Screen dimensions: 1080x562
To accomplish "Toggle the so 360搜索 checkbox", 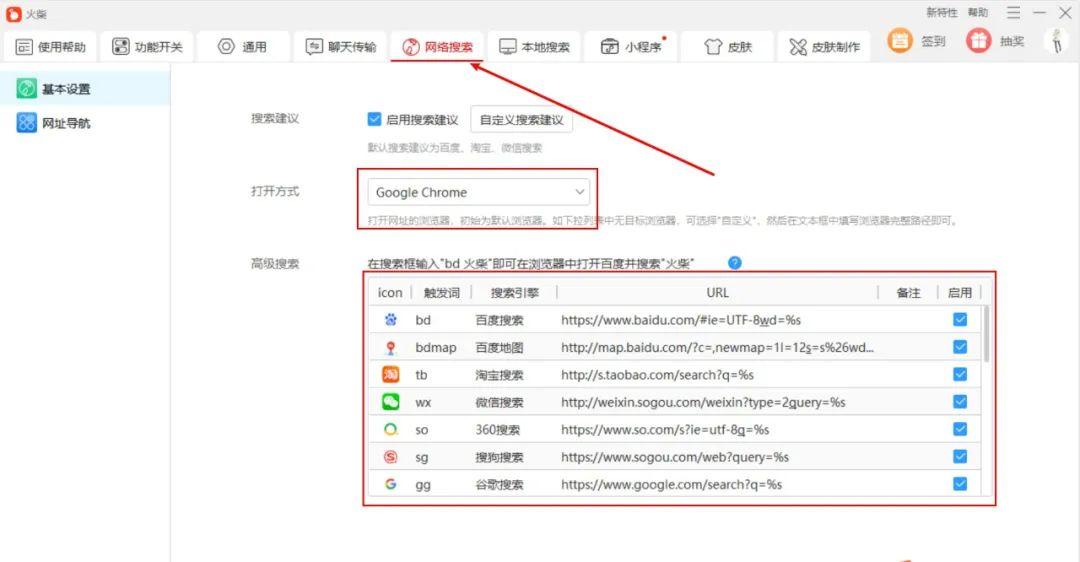I will (959, 429).
